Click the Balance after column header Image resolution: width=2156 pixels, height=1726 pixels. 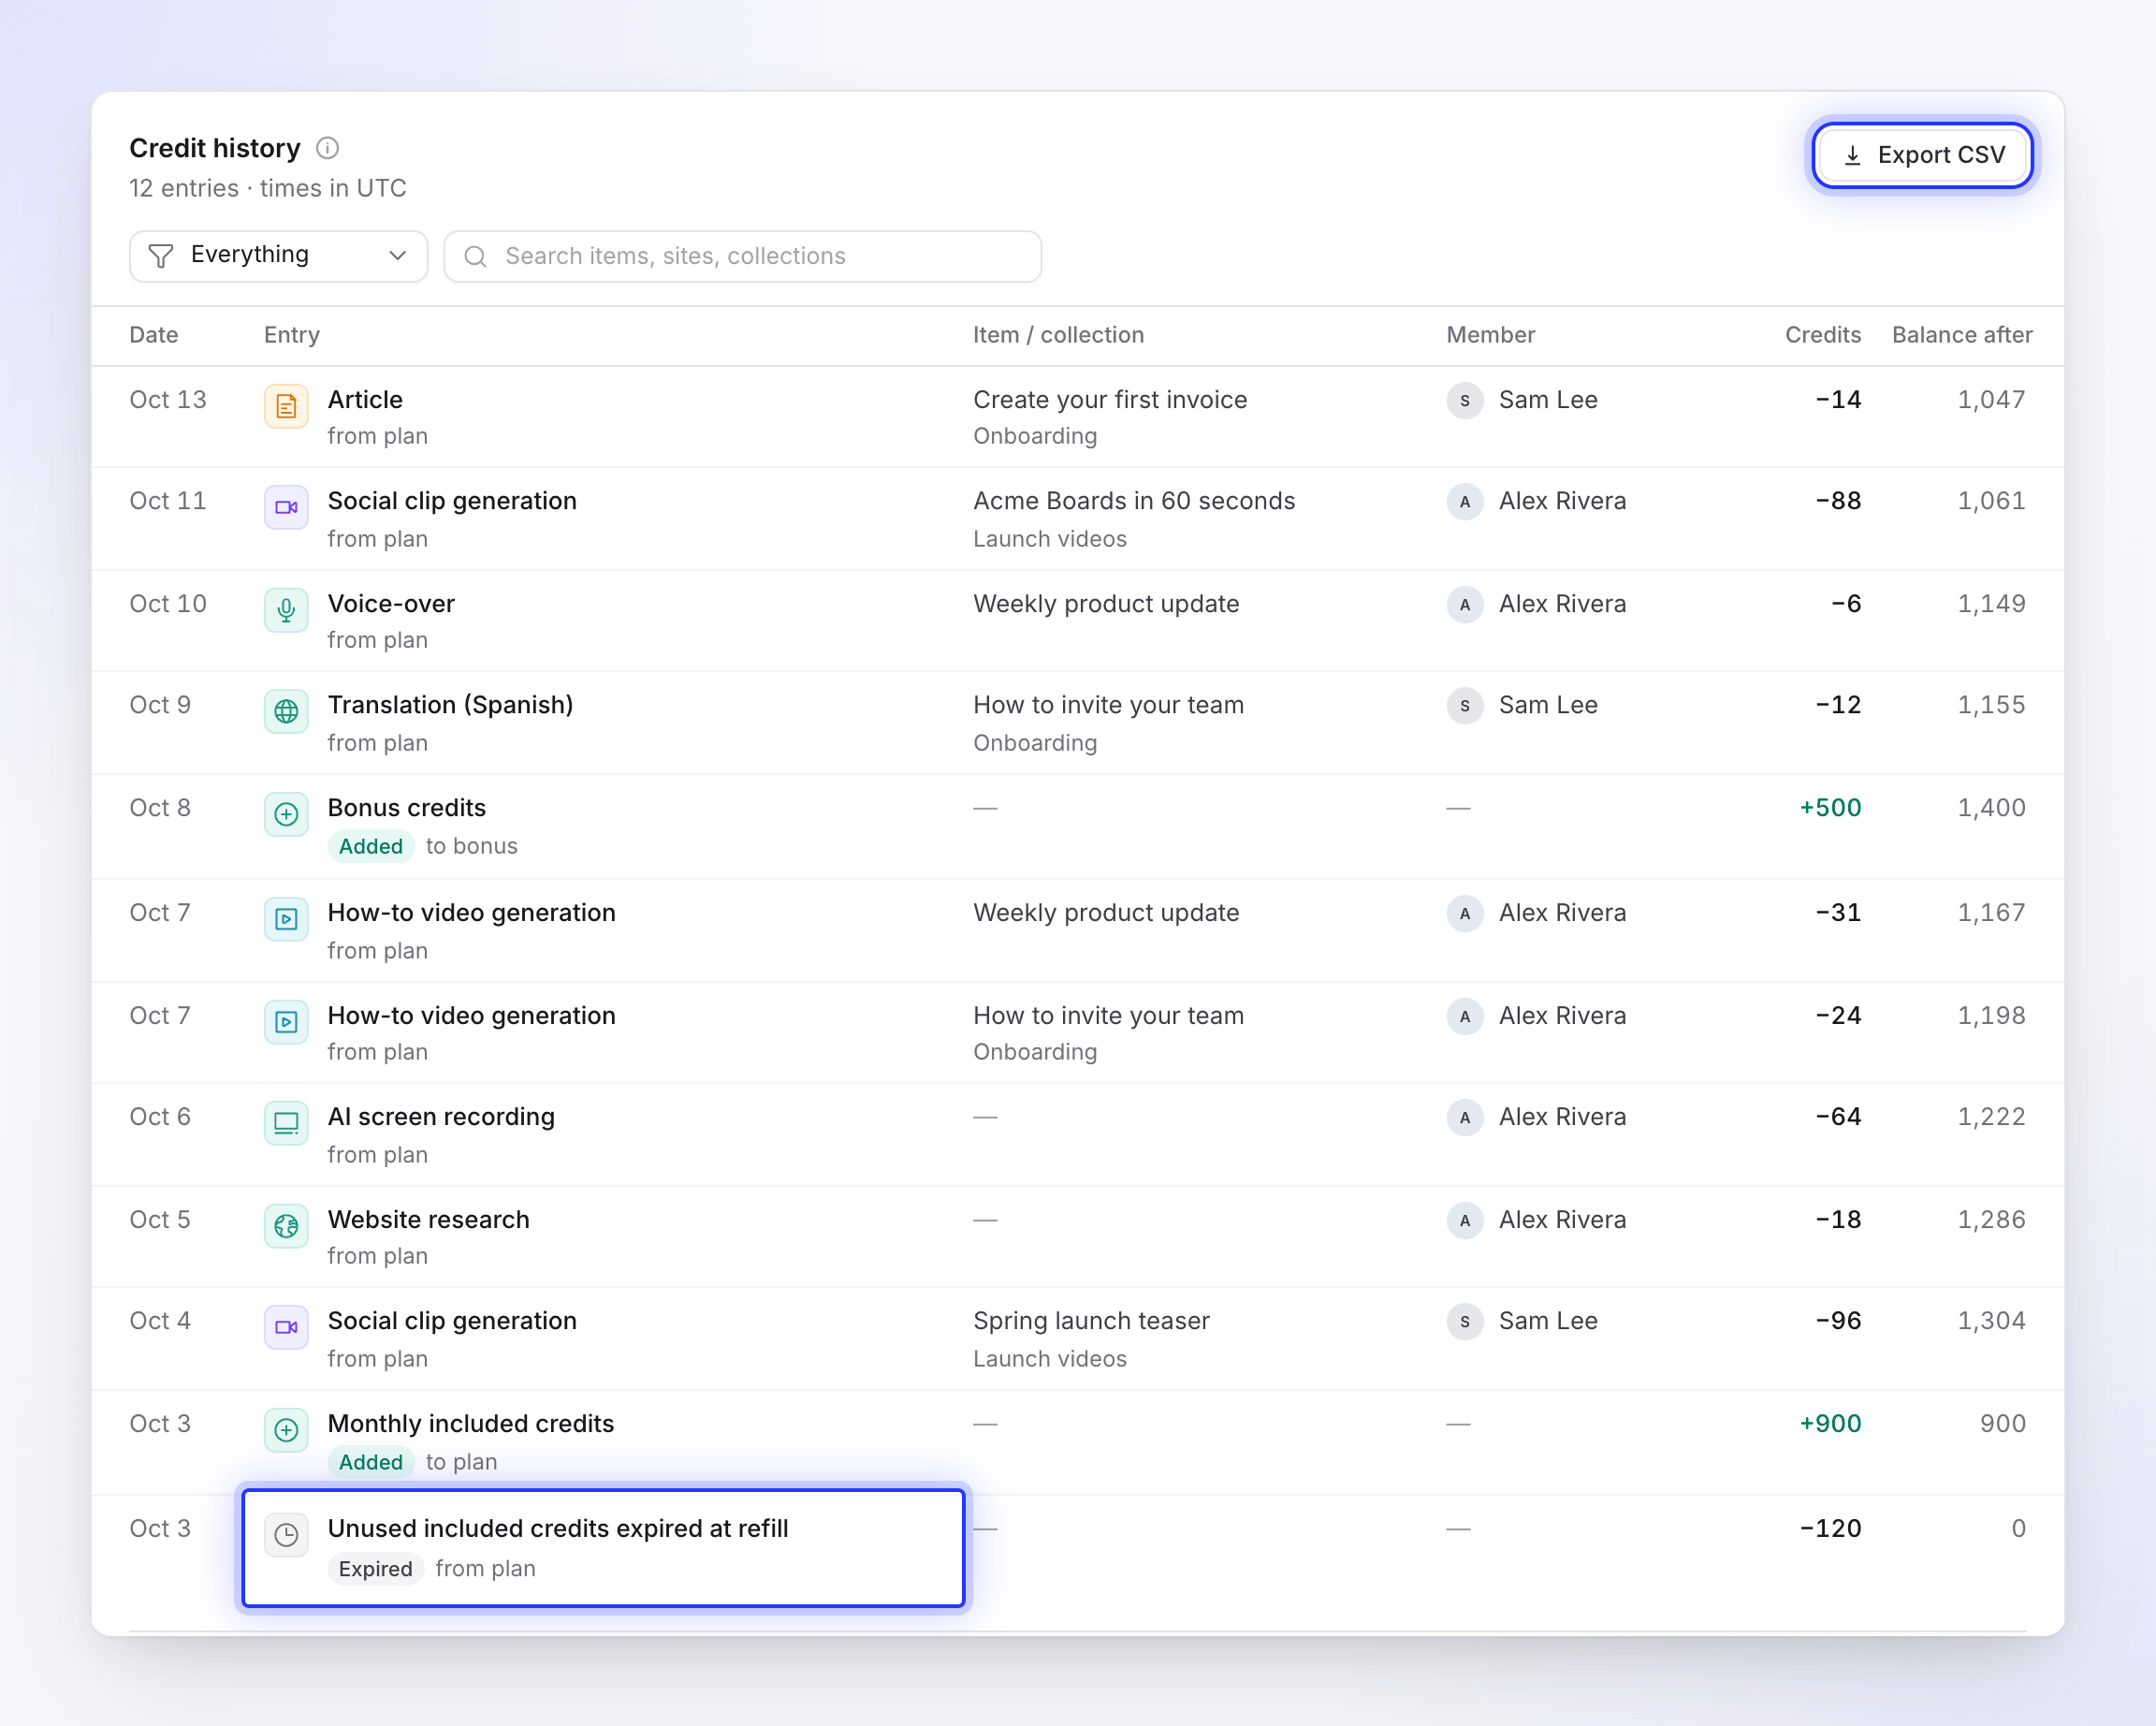click(x=1962, y=335)
